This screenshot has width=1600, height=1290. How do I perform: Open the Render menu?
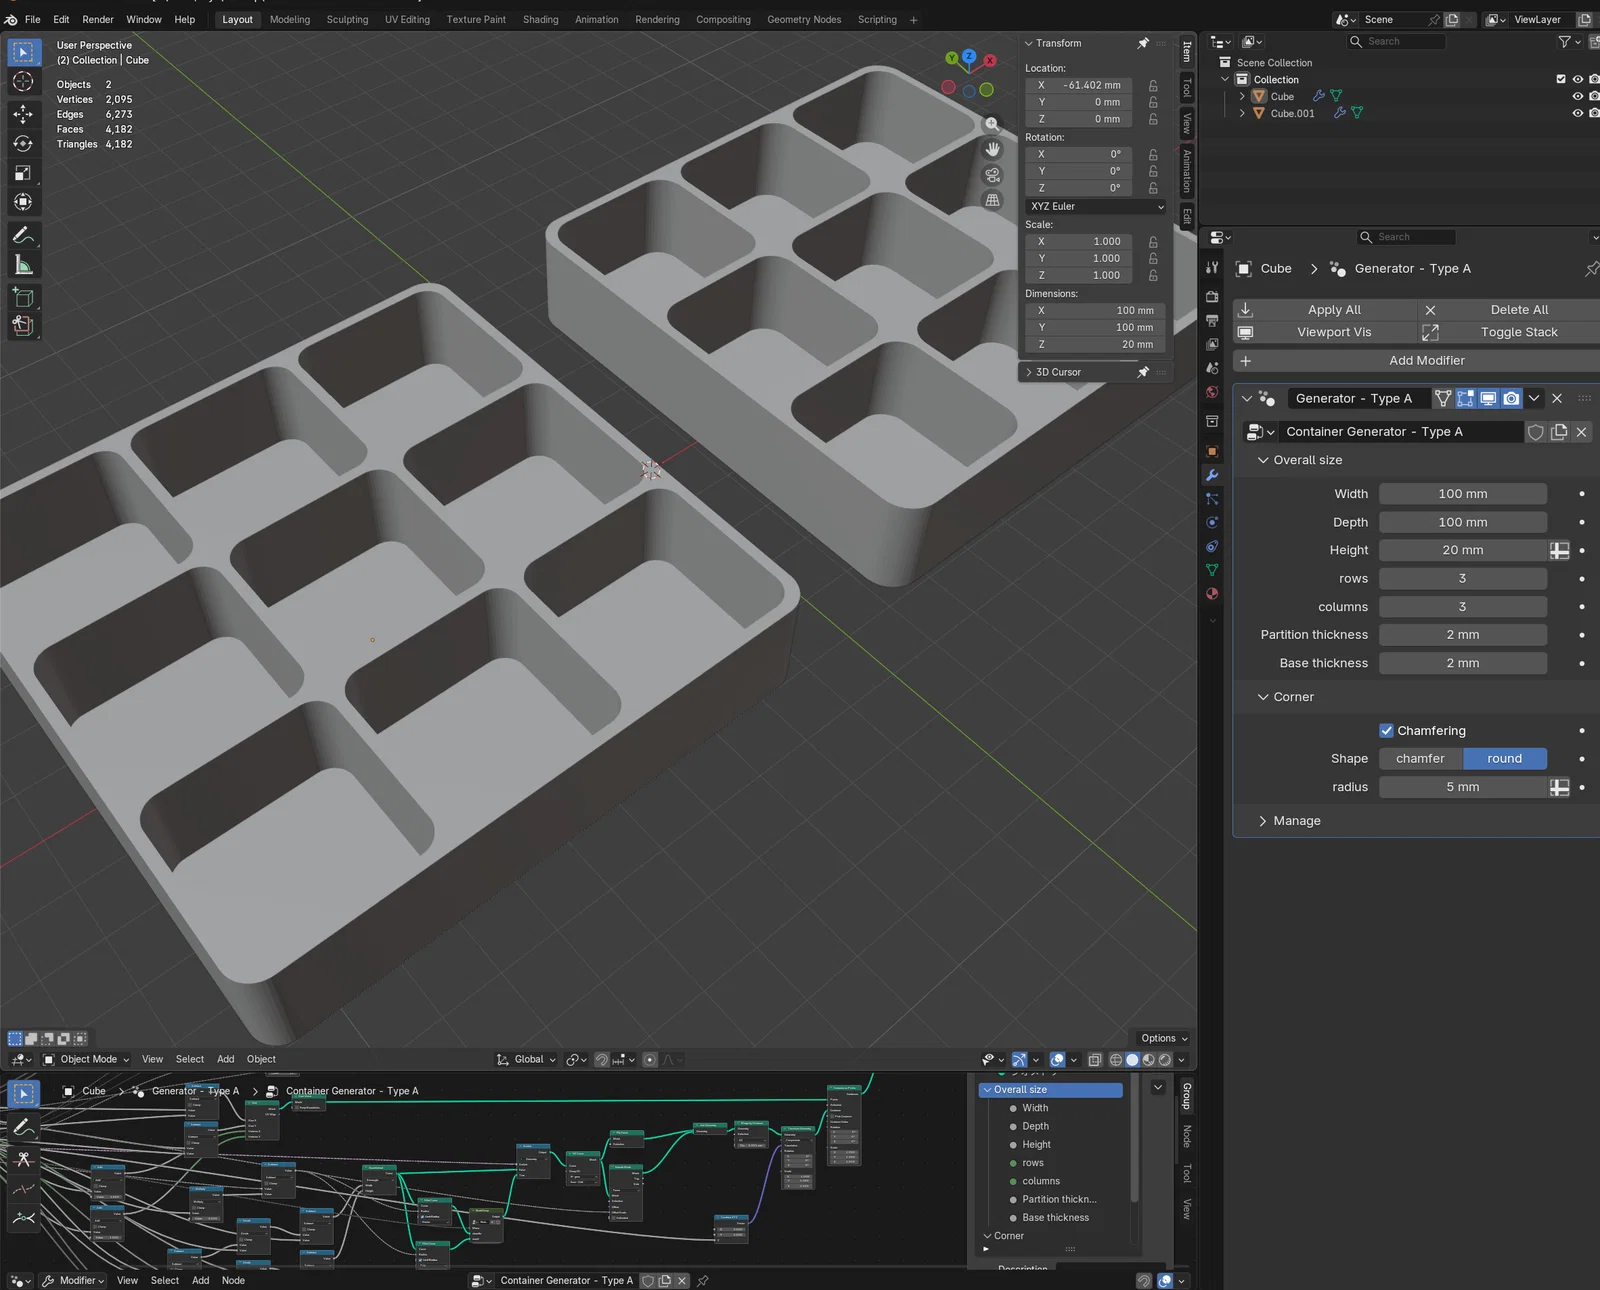(x=97, y=19)
